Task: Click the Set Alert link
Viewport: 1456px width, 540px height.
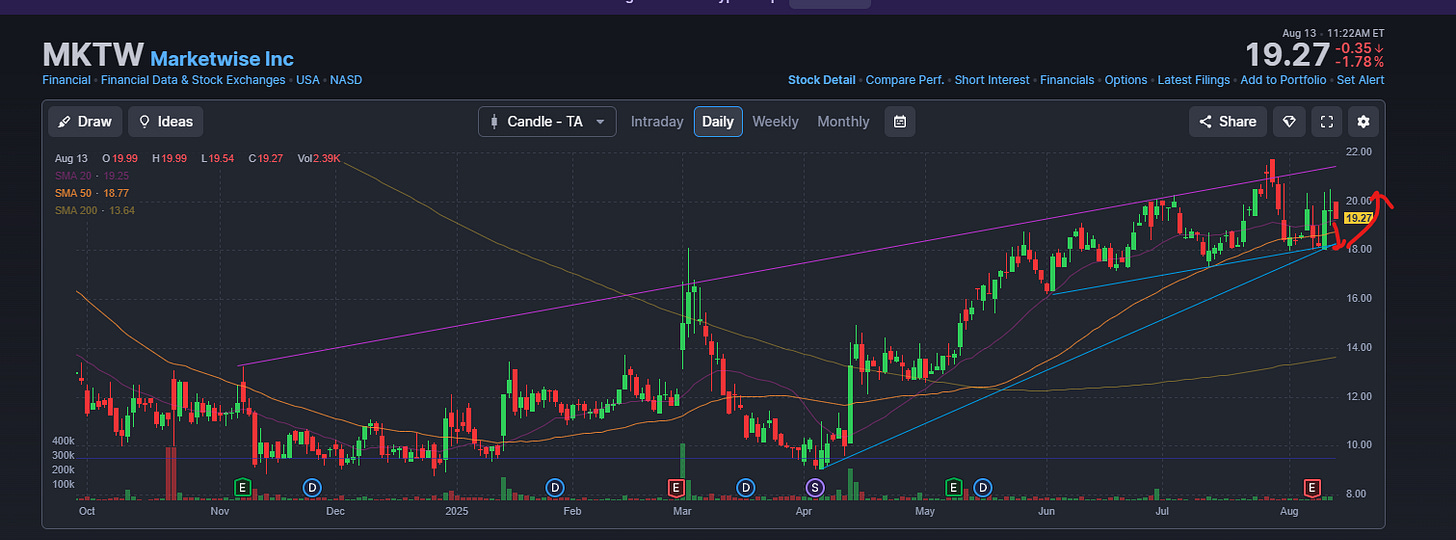Action: pyautogui.click(x=1360, y=80)
